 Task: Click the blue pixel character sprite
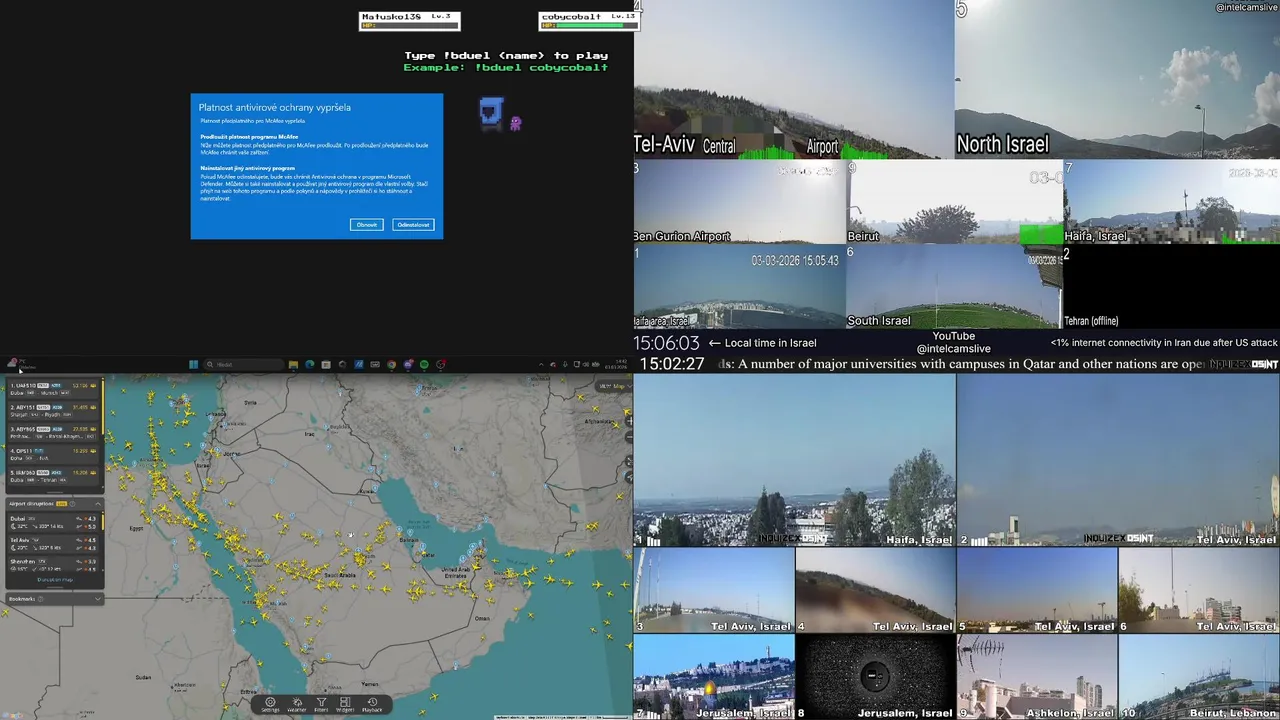[x=491, y=112]
